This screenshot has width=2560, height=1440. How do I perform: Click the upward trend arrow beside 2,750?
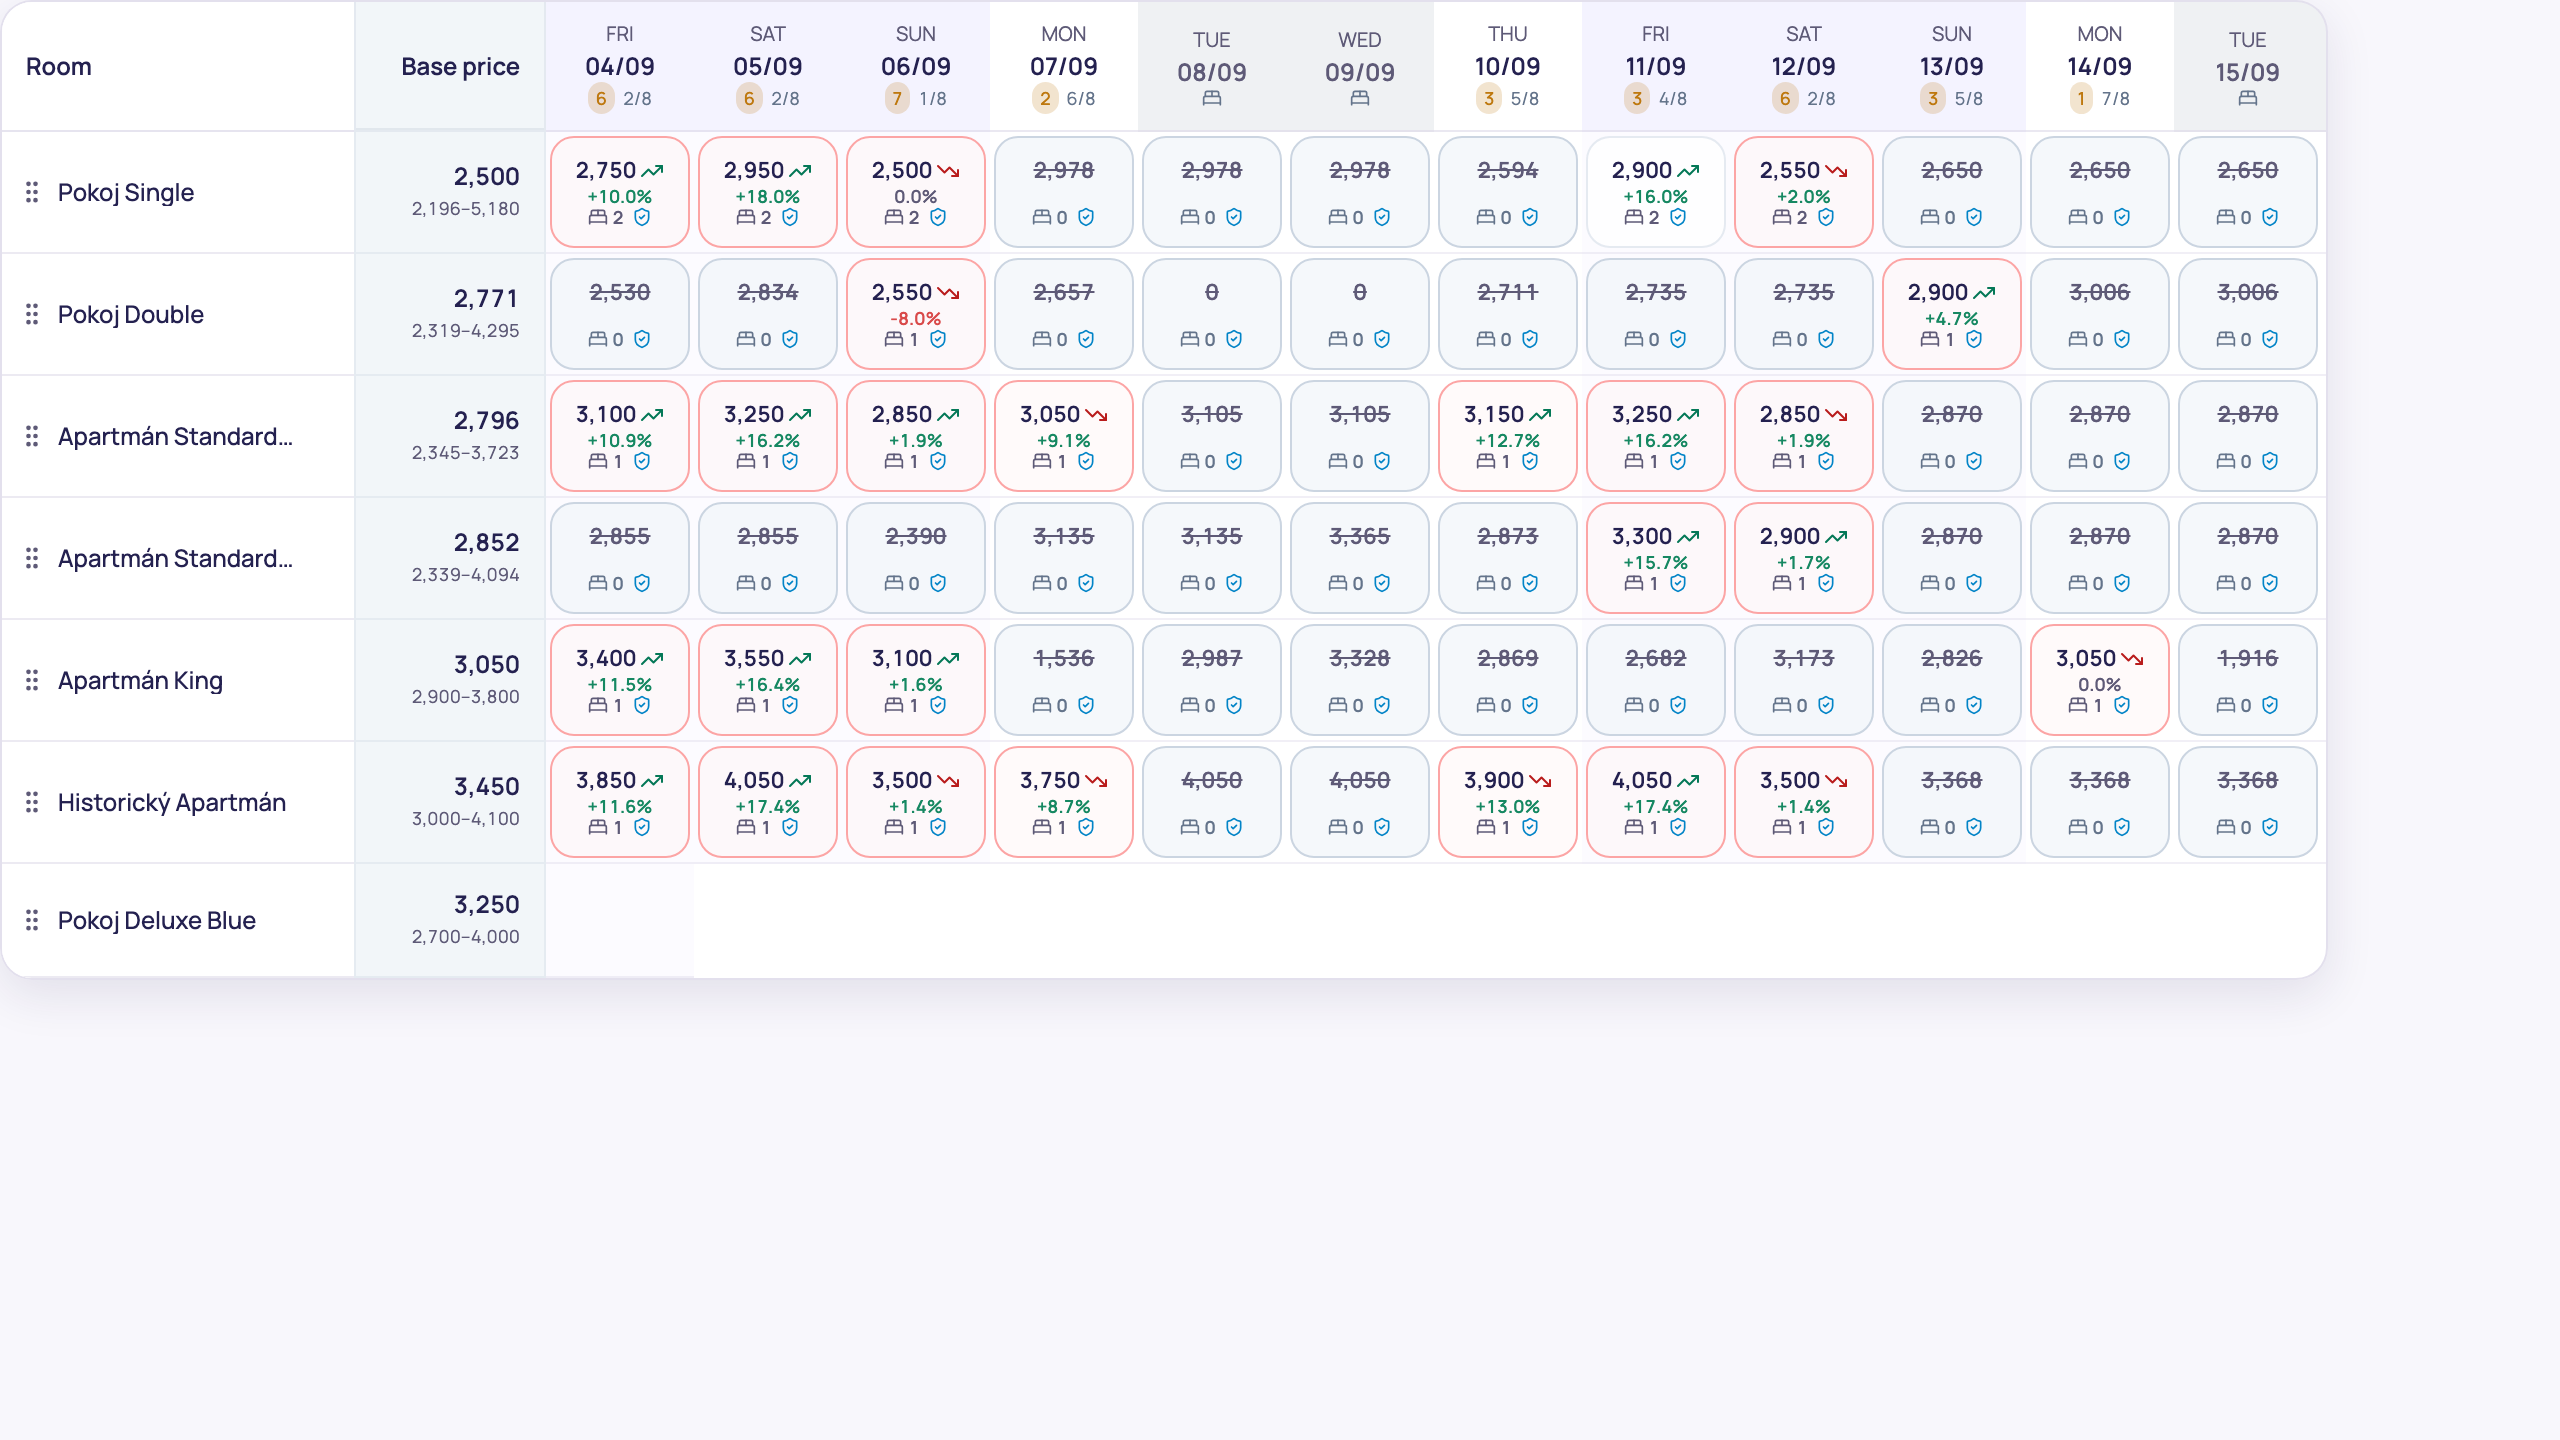653,171
